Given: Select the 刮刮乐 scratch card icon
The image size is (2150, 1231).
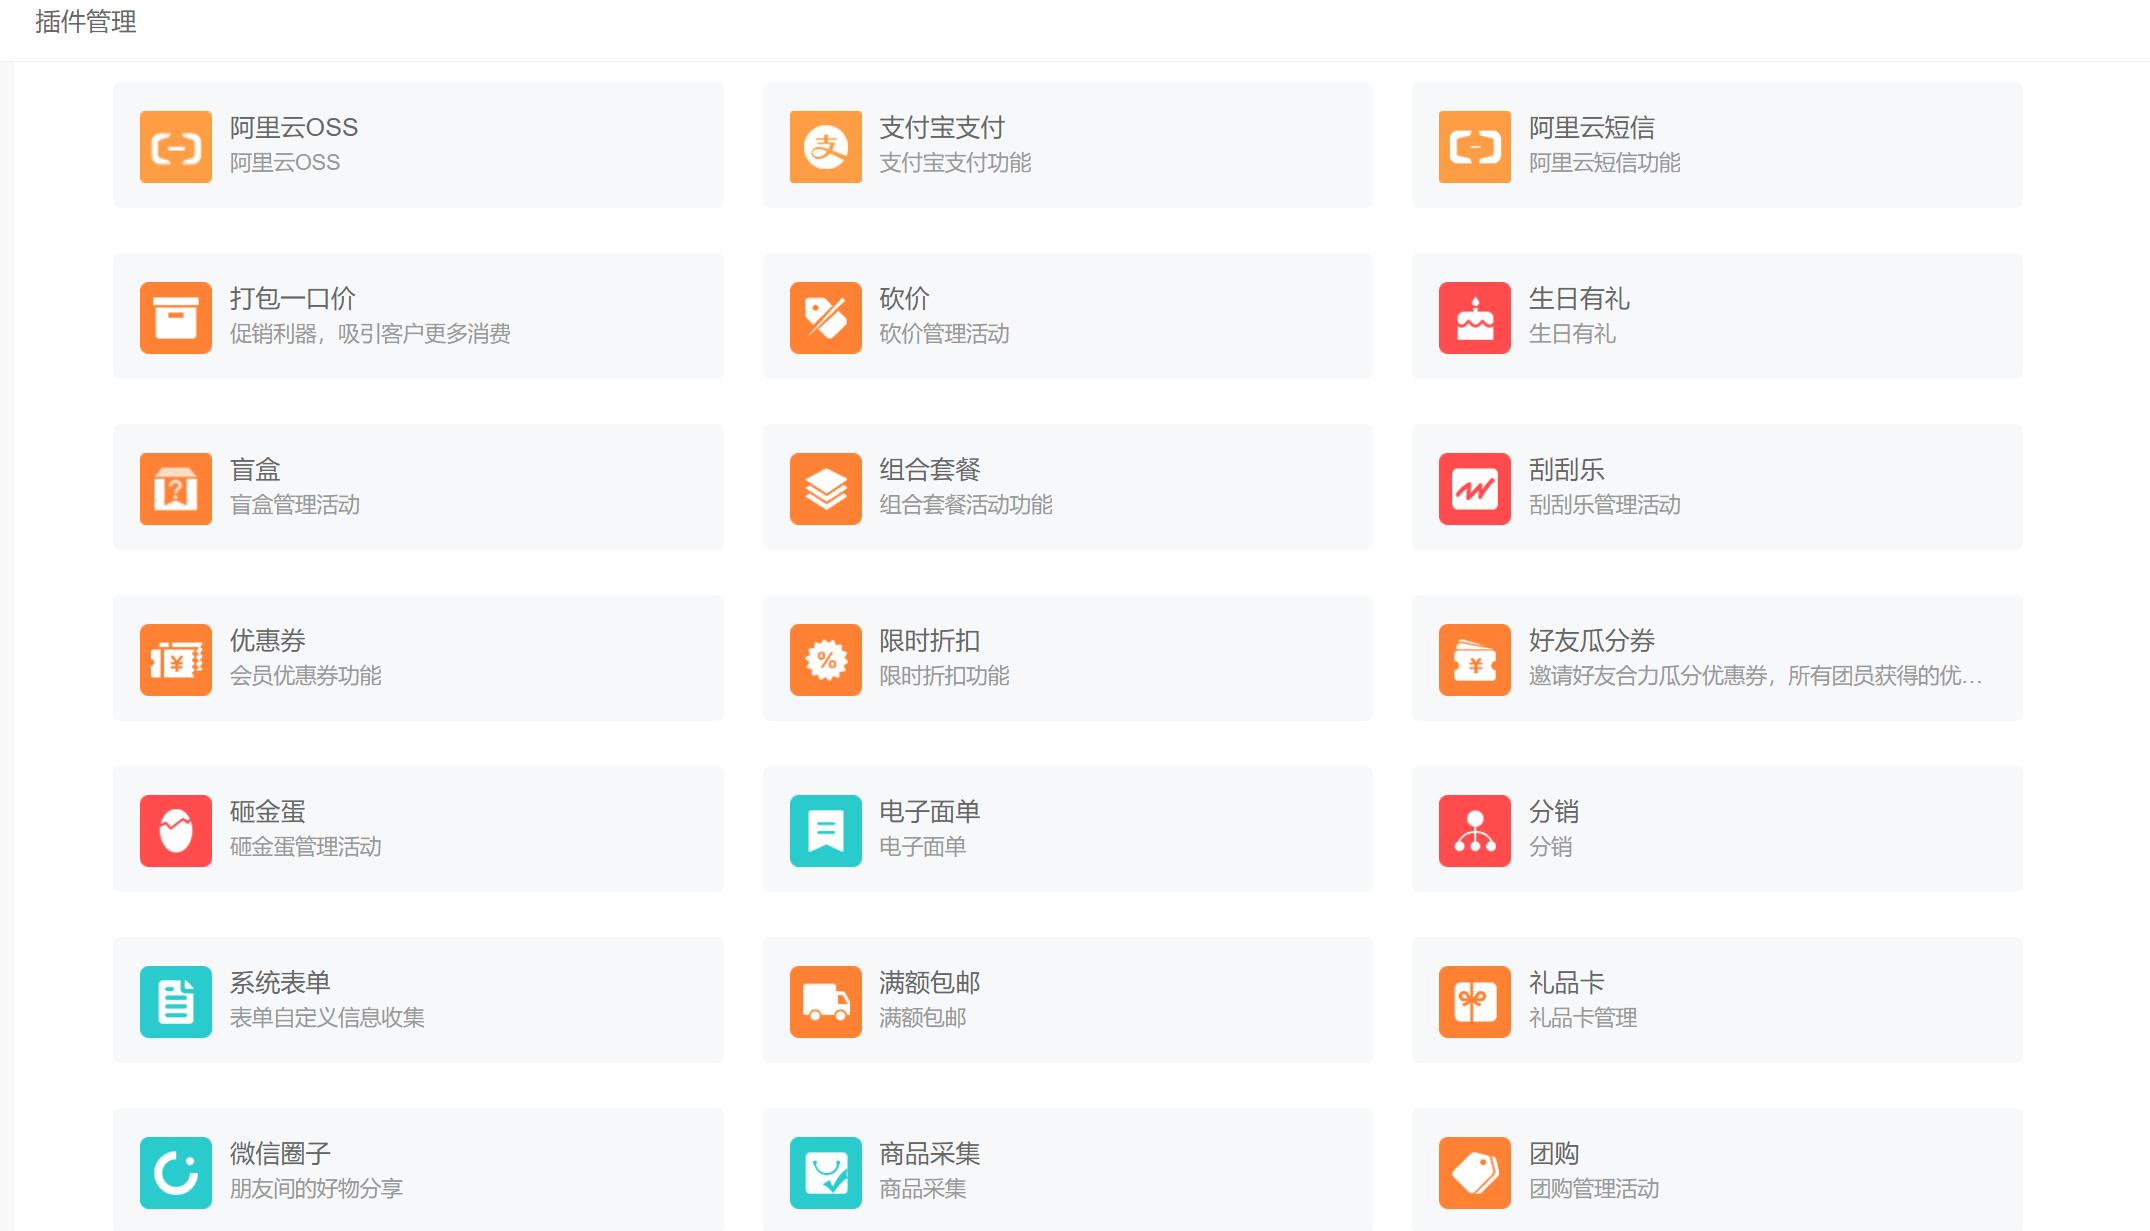Looking at the screenshot, I should 1473,487.
